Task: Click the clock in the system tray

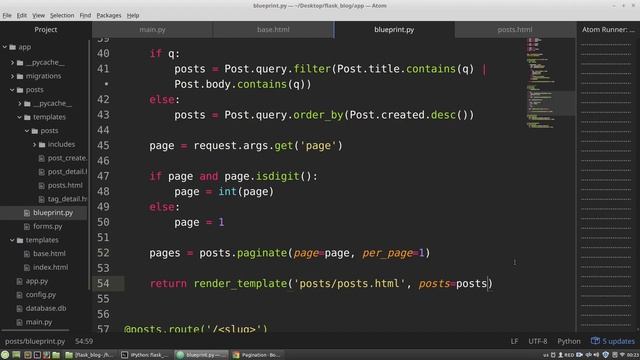Action: click(x=633, y=355)
